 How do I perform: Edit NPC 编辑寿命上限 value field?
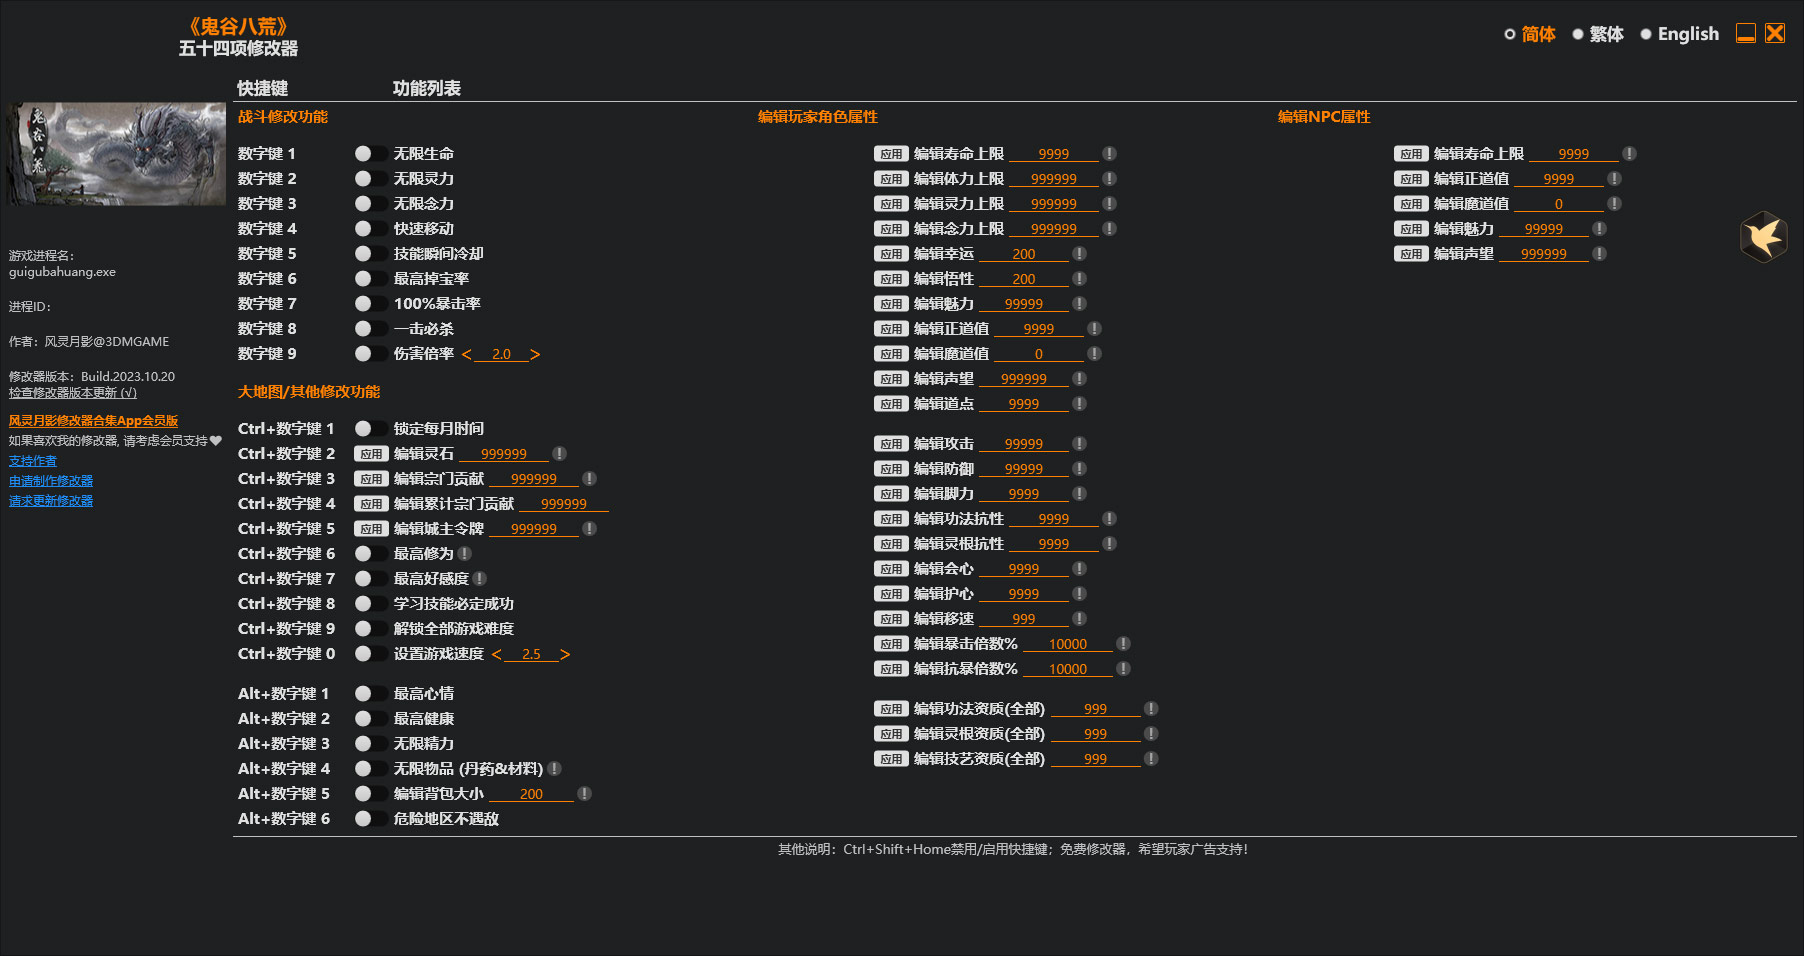[1574, 154]
